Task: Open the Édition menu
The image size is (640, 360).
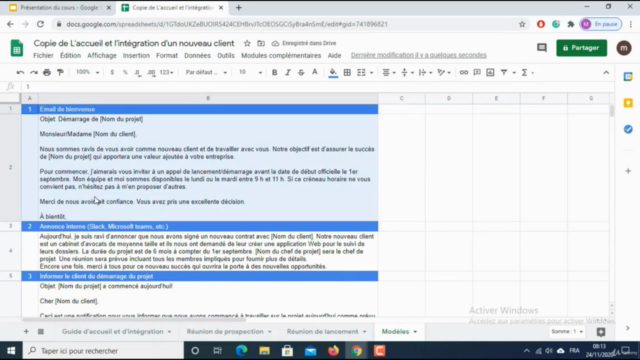Action: (70, 56)
